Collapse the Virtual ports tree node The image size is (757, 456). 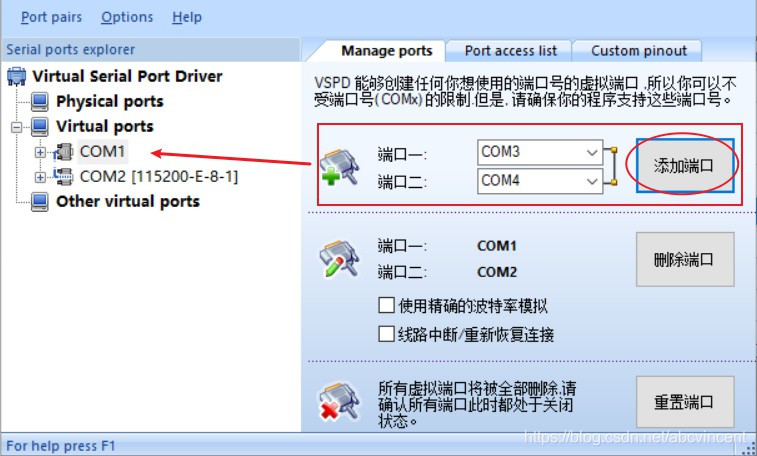click(17, 127)
